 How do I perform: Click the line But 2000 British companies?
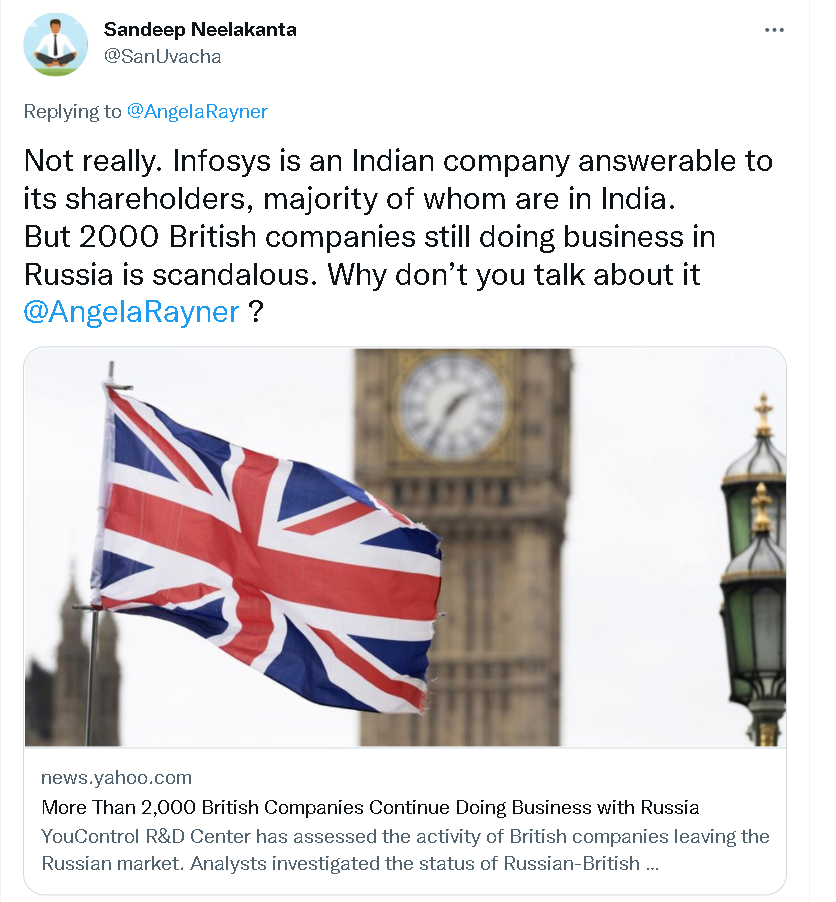pyautogui.click(x=369, y=239)
